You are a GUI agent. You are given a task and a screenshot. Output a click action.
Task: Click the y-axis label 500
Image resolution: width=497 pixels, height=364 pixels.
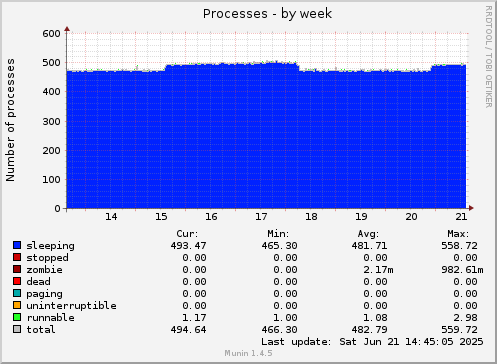coord(51,63)
